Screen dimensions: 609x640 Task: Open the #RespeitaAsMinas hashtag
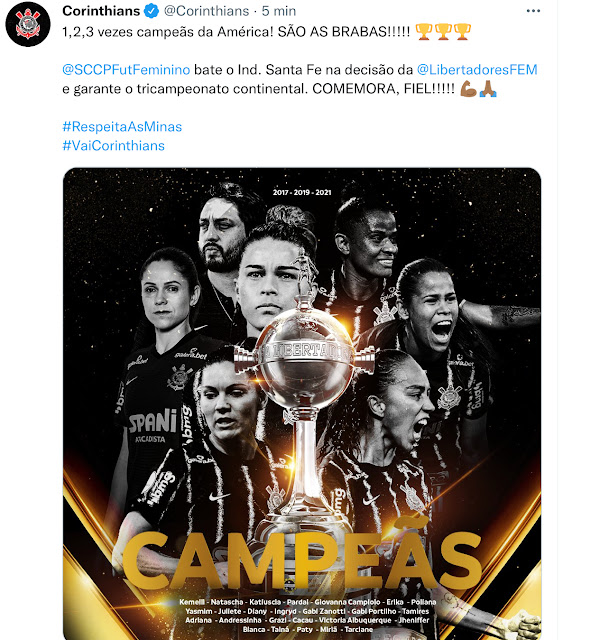pyautogui.click(x=122, y=127)
